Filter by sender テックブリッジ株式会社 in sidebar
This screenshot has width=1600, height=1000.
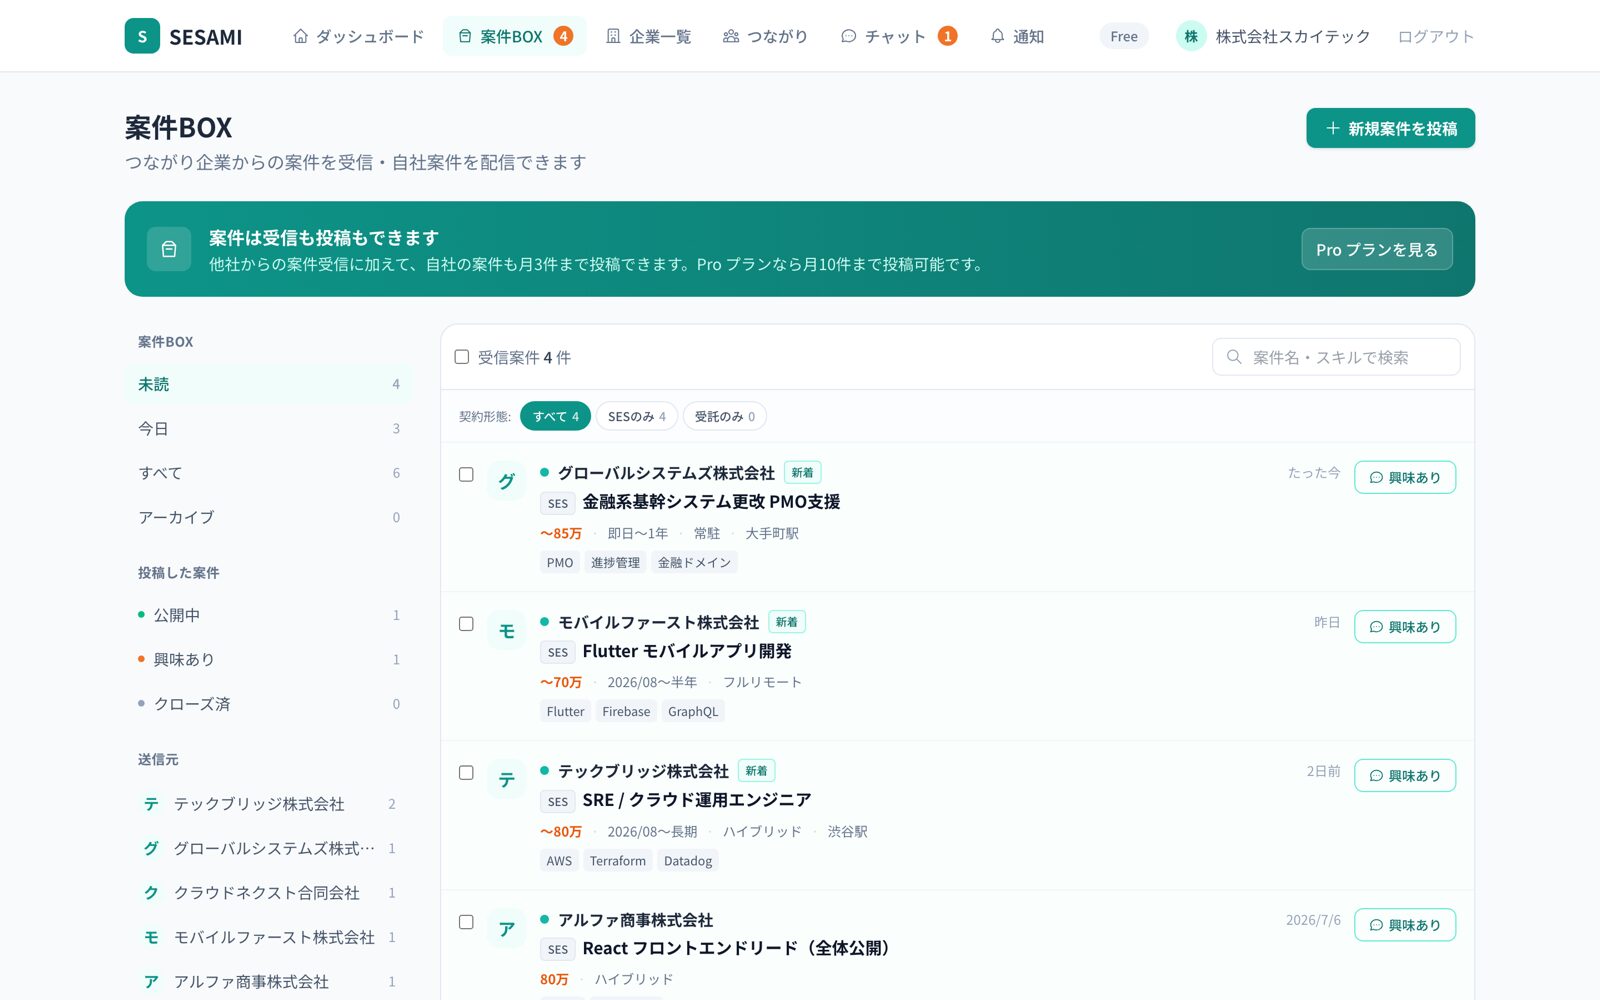point(268,804)
